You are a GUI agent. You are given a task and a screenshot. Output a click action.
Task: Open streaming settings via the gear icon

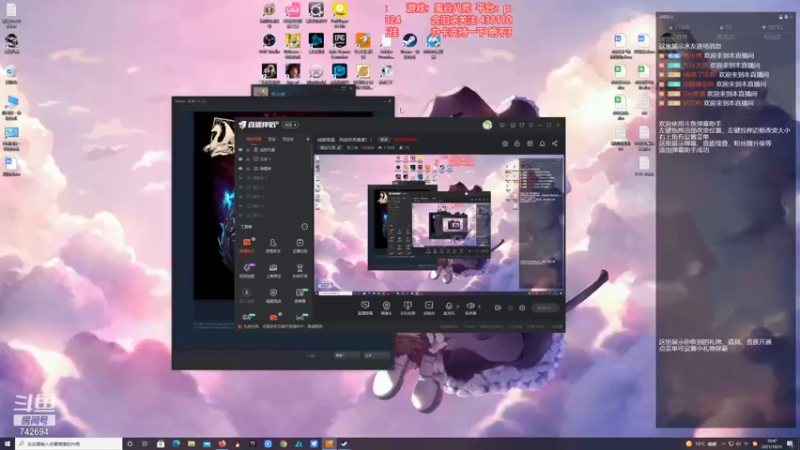pyautogui.click(x=522, y=308)
